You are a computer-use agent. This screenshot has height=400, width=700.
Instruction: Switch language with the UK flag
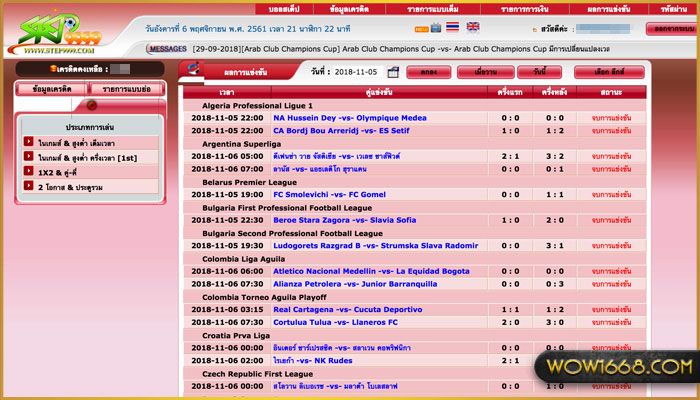tap(472, 27)
